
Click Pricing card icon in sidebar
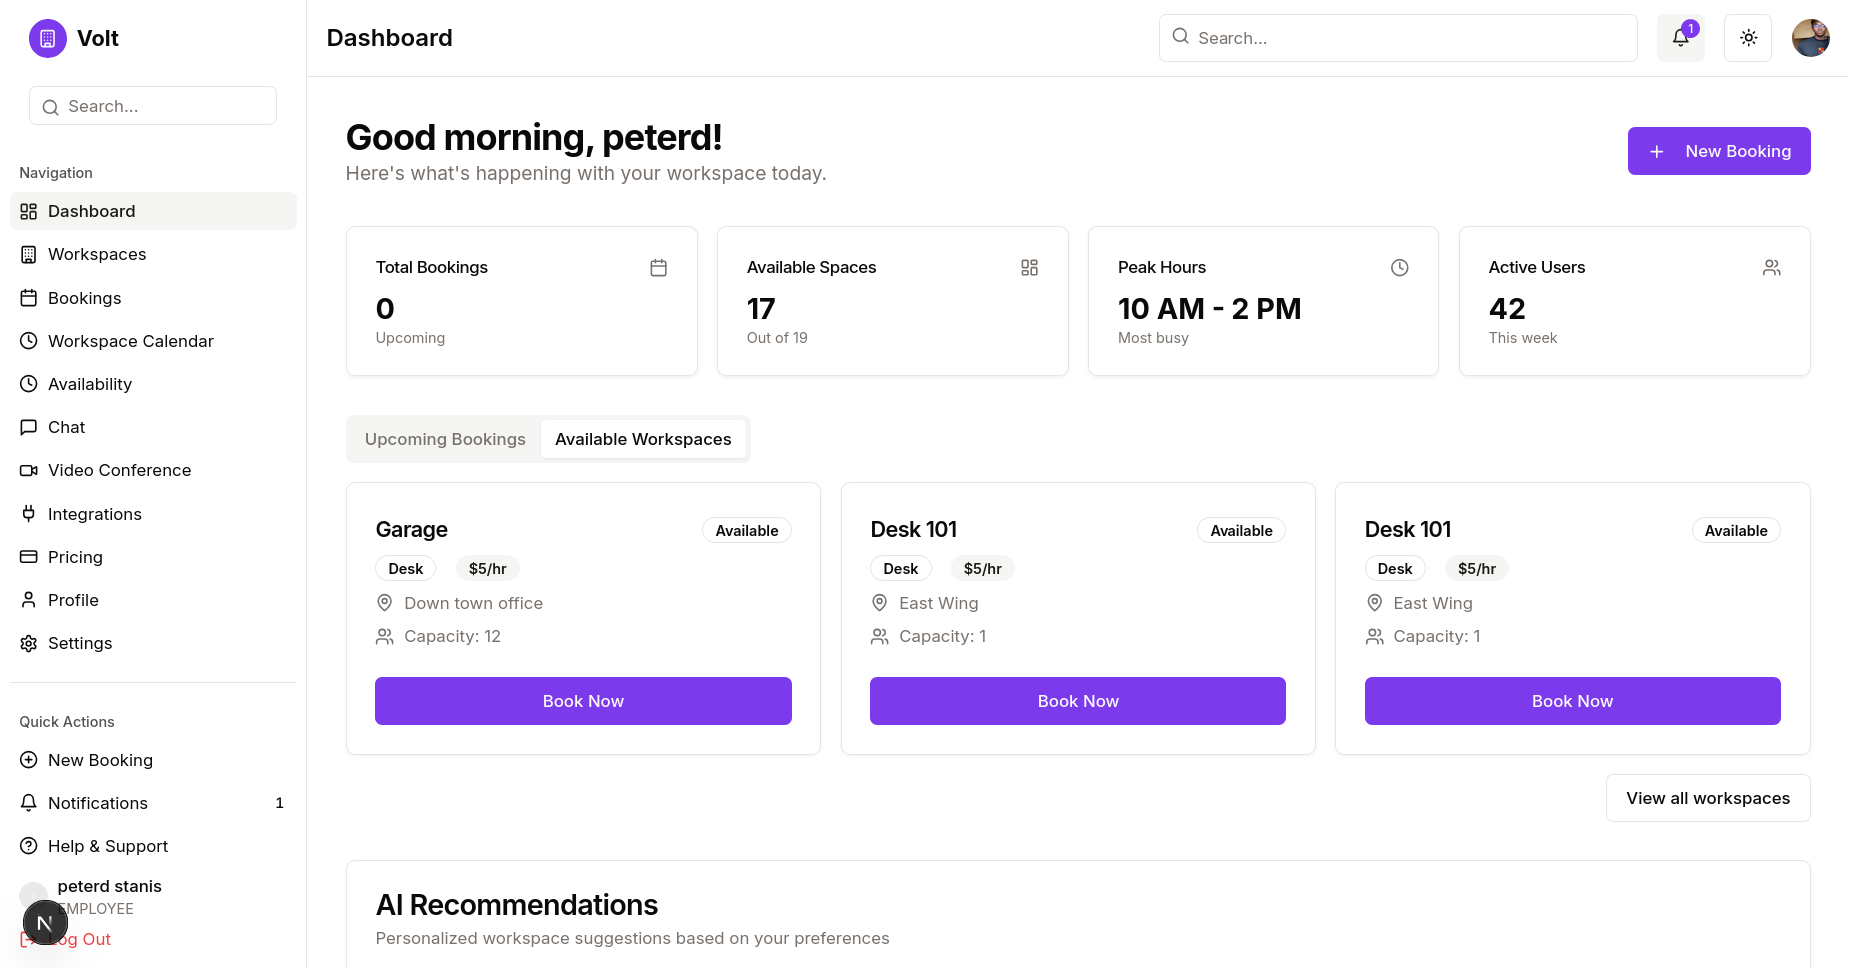pos(29,557)
